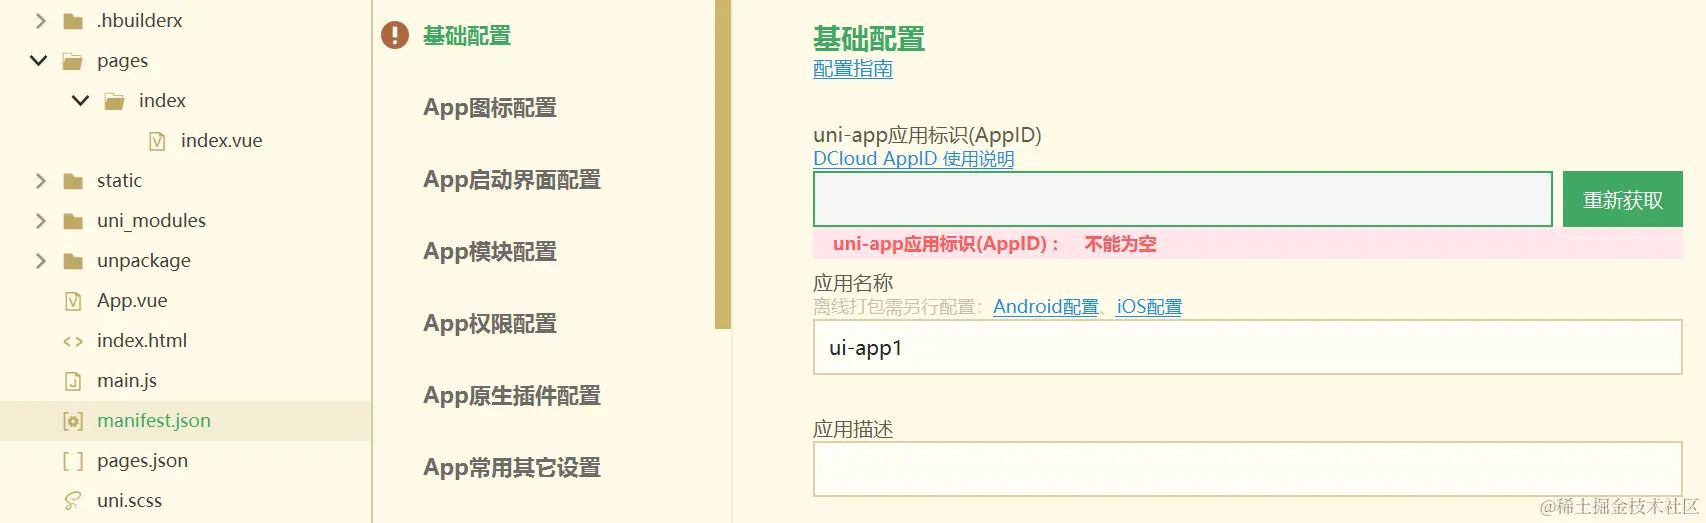
Task: Click the 应用名称 label
Action: tap(853, 283)
